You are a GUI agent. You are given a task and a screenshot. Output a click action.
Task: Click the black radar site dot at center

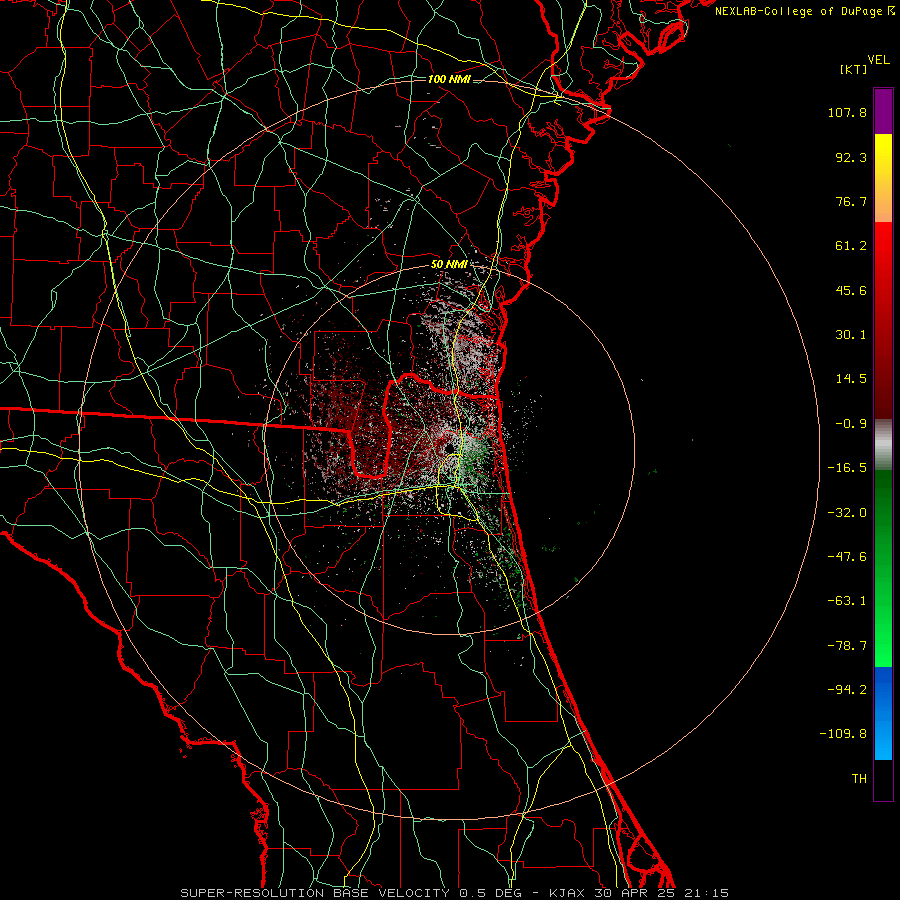coord(449,448)
